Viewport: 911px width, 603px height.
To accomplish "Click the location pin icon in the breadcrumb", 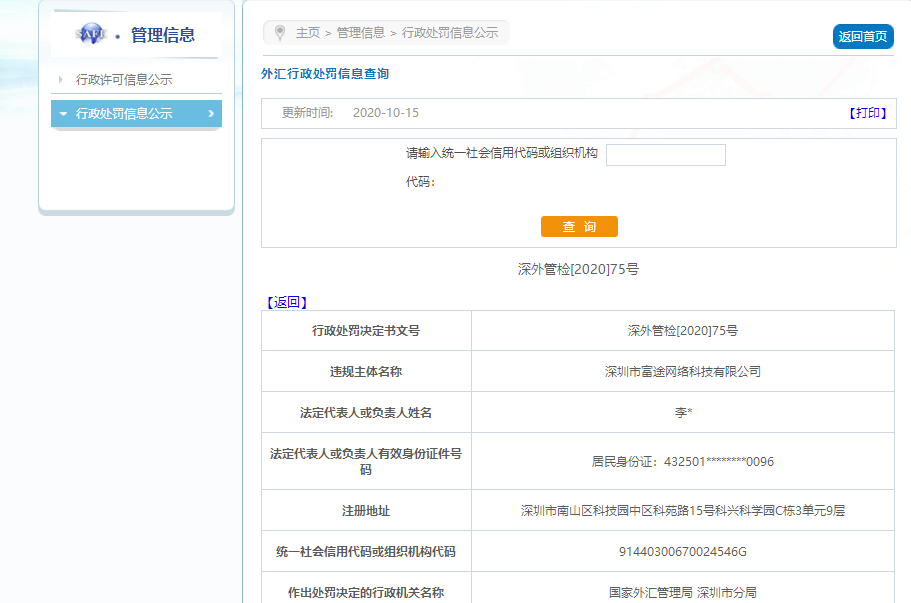I will (x=280, y=33).
